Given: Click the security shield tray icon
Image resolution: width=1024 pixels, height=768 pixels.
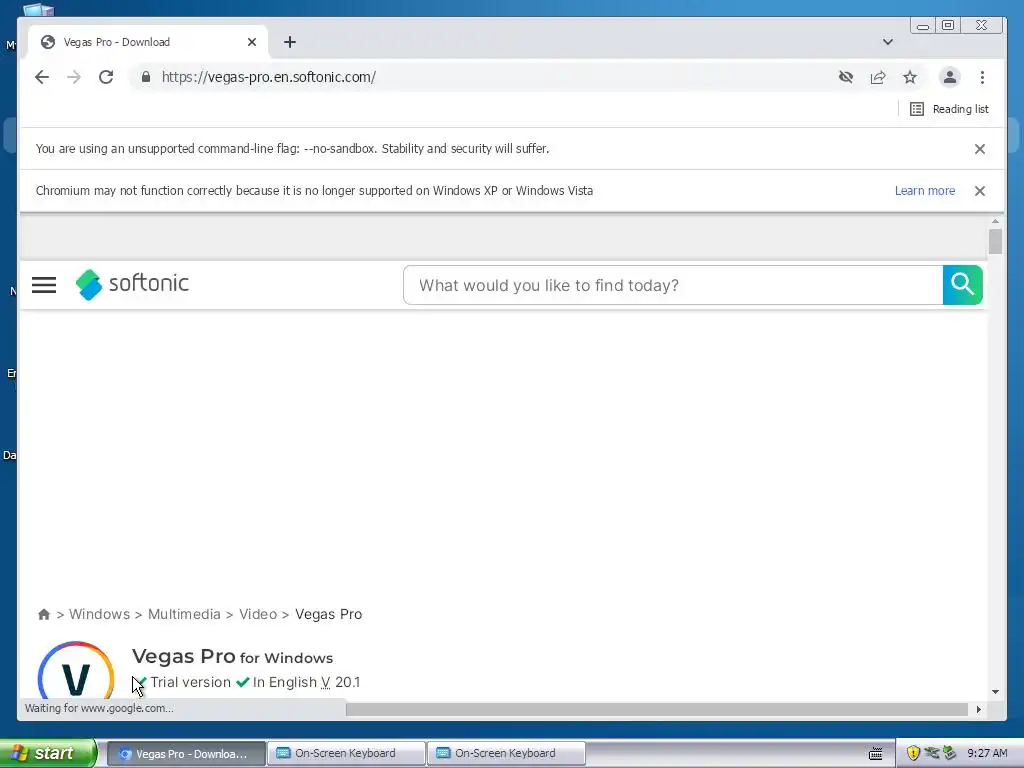Looking at the screenshot, I should pyautogui.click(x=913, y=754).
